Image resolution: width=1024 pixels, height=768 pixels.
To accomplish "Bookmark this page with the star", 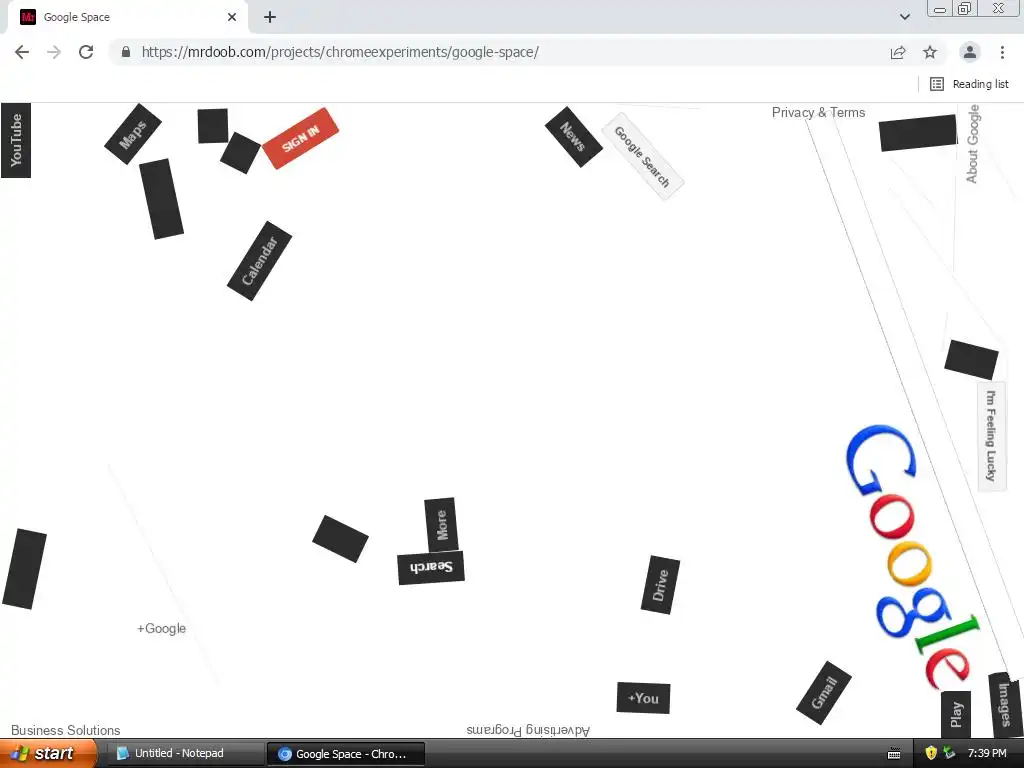I will pos(930,52).
